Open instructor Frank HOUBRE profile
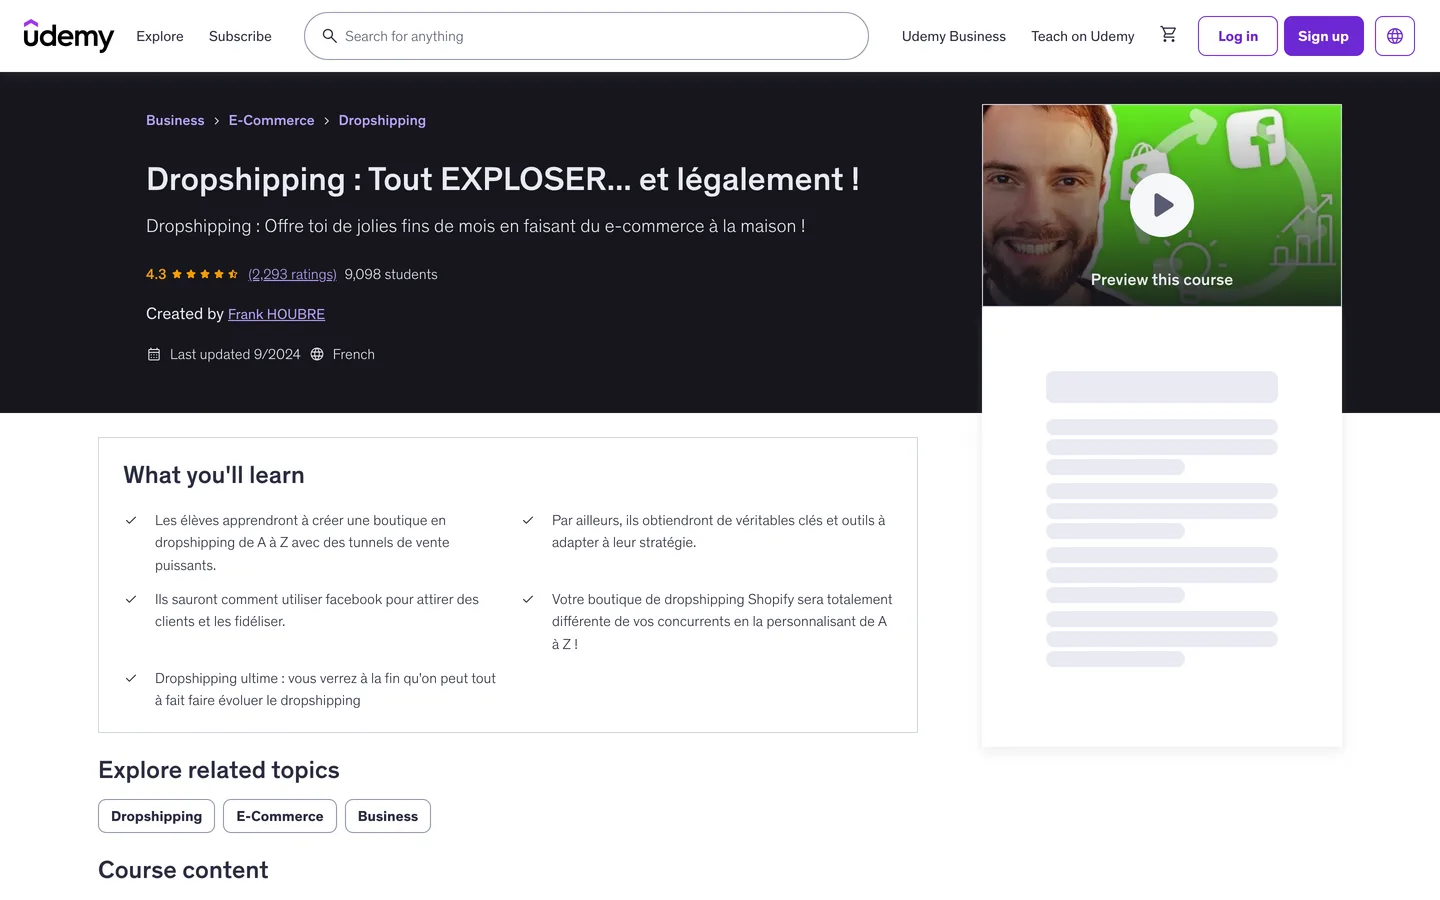The height and width of the screenshot is (900, 1440). point(276,314)
